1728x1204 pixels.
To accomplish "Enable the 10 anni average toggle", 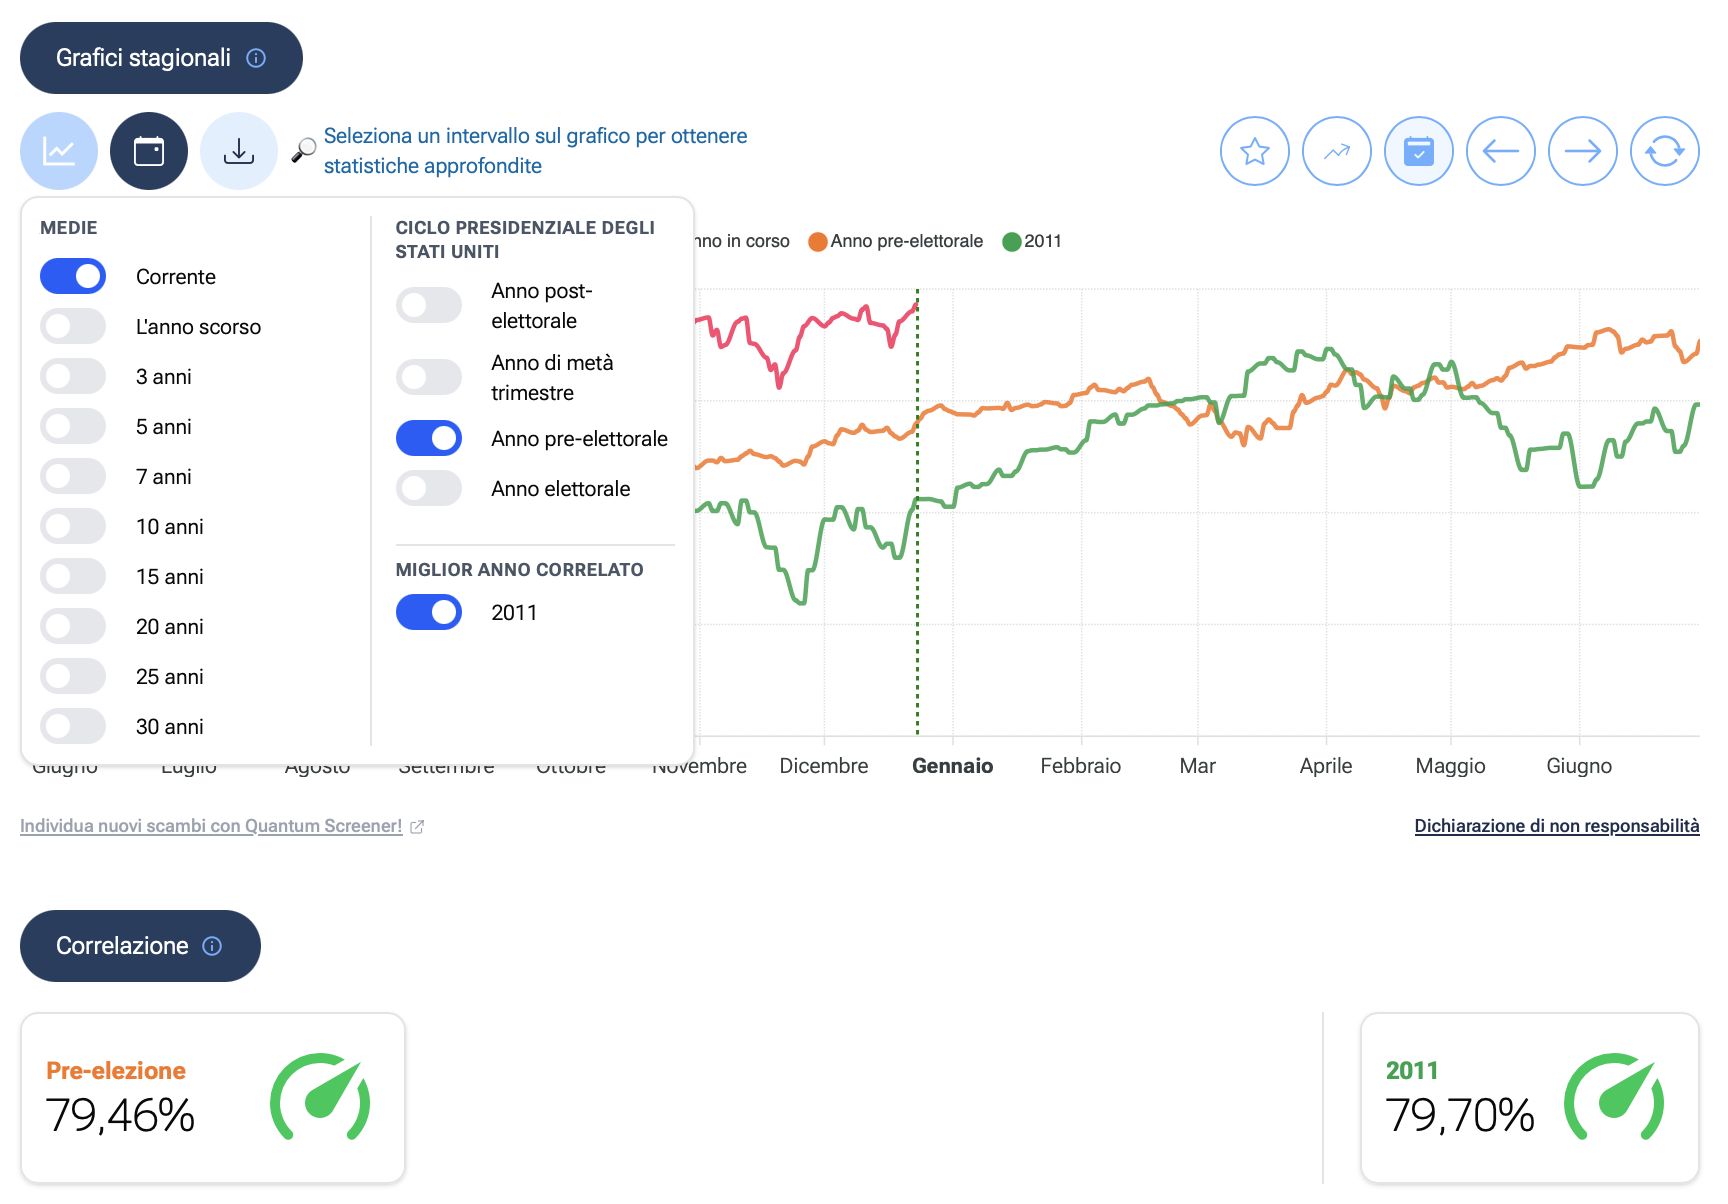I will 73,527.
